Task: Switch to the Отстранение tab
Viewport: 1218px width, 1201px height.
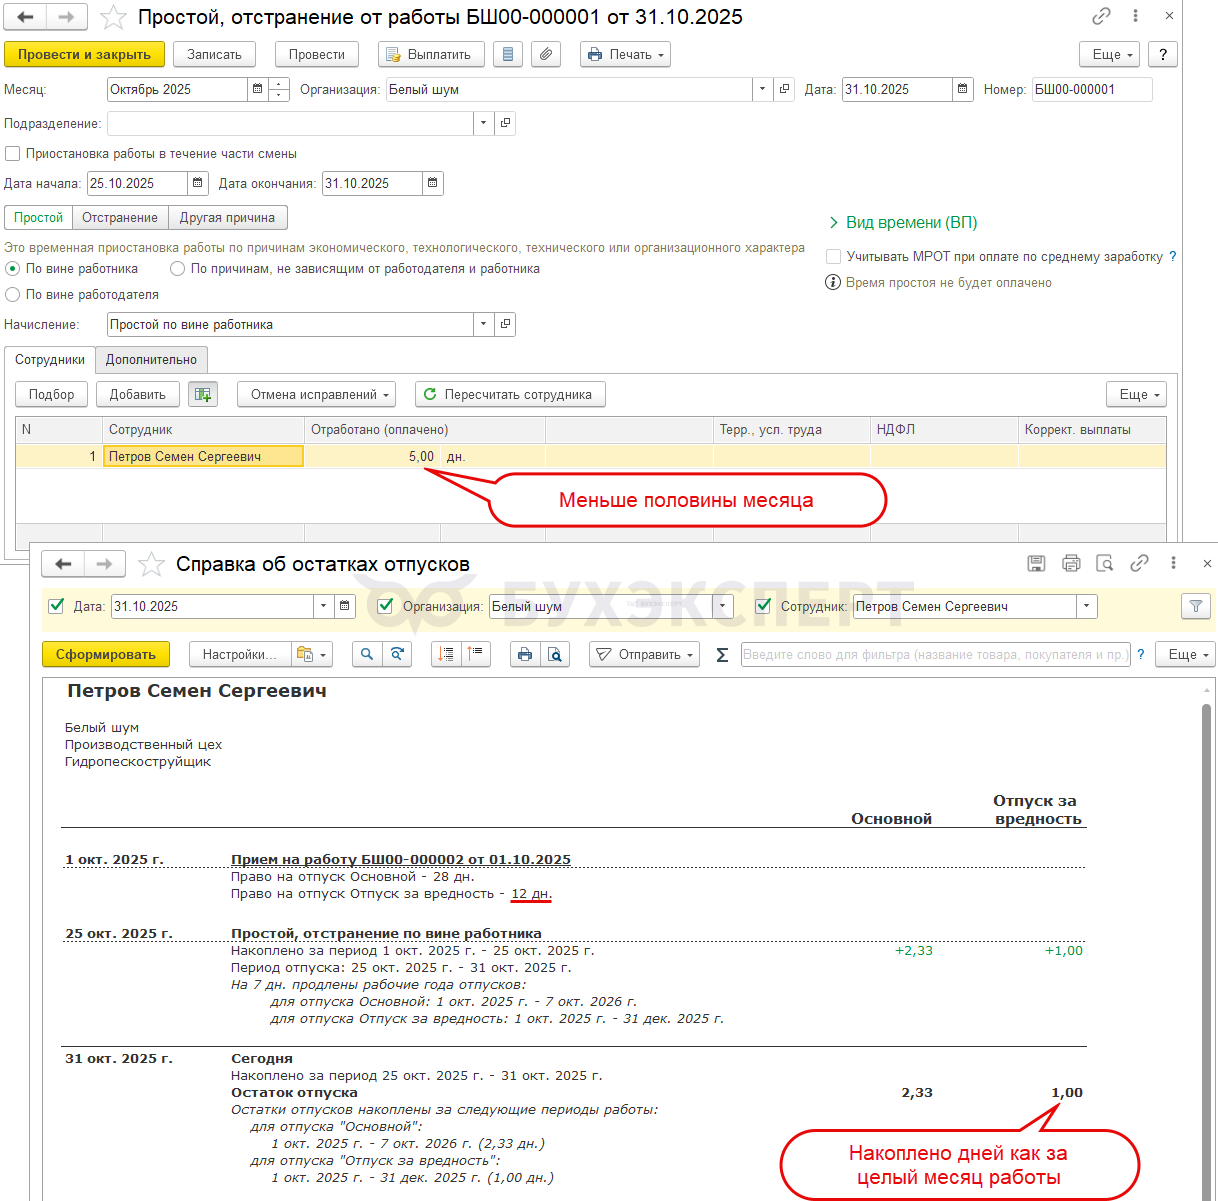Action: tap(120, 218)
